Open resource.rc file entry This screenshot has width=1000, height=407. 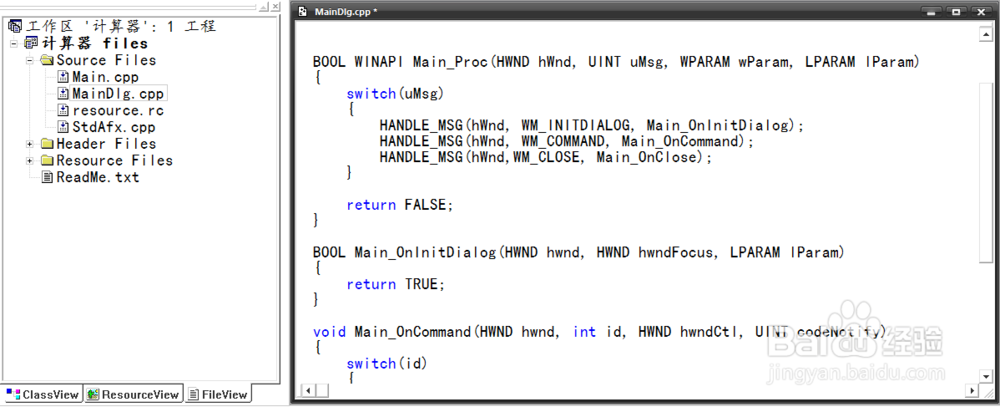pyautogui.click(x=117, y=110)
